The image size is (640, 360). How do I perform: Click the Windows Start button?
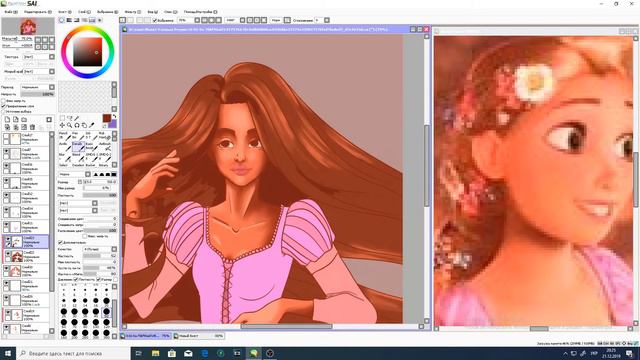click(x=8, y=353)
